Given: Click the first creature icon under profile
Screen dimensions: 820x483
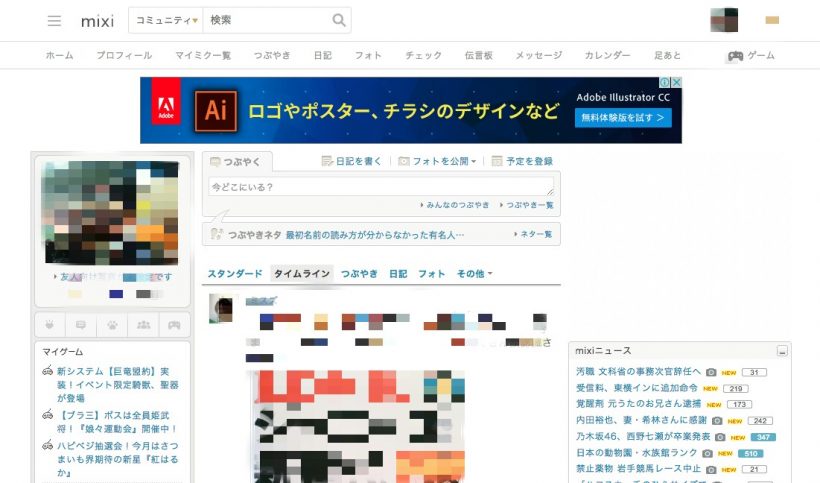Looking at the screenshot, I should 52,325.
